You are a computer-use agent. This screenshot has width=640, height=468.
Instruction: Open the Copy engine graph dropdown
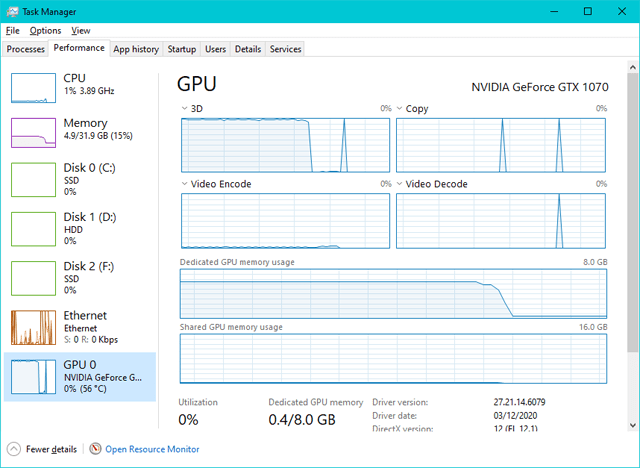click(x=400, y=109)
